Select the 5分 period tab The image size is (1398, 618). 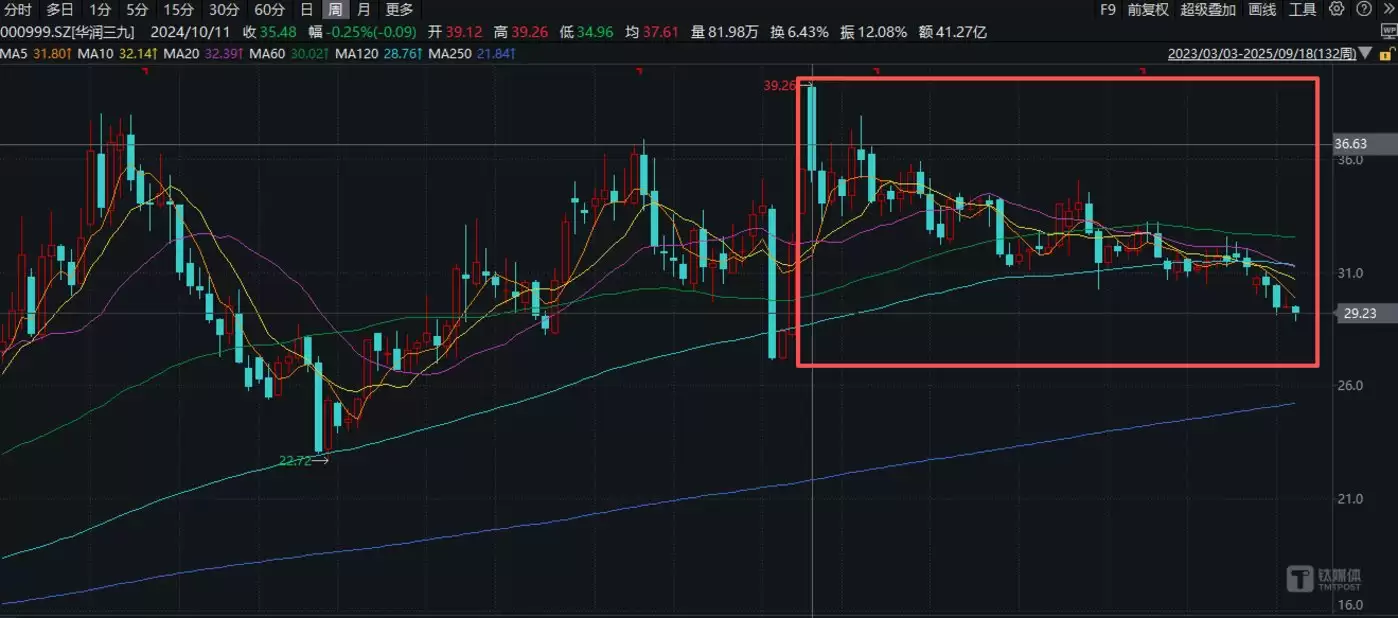[x=137, y=10]
